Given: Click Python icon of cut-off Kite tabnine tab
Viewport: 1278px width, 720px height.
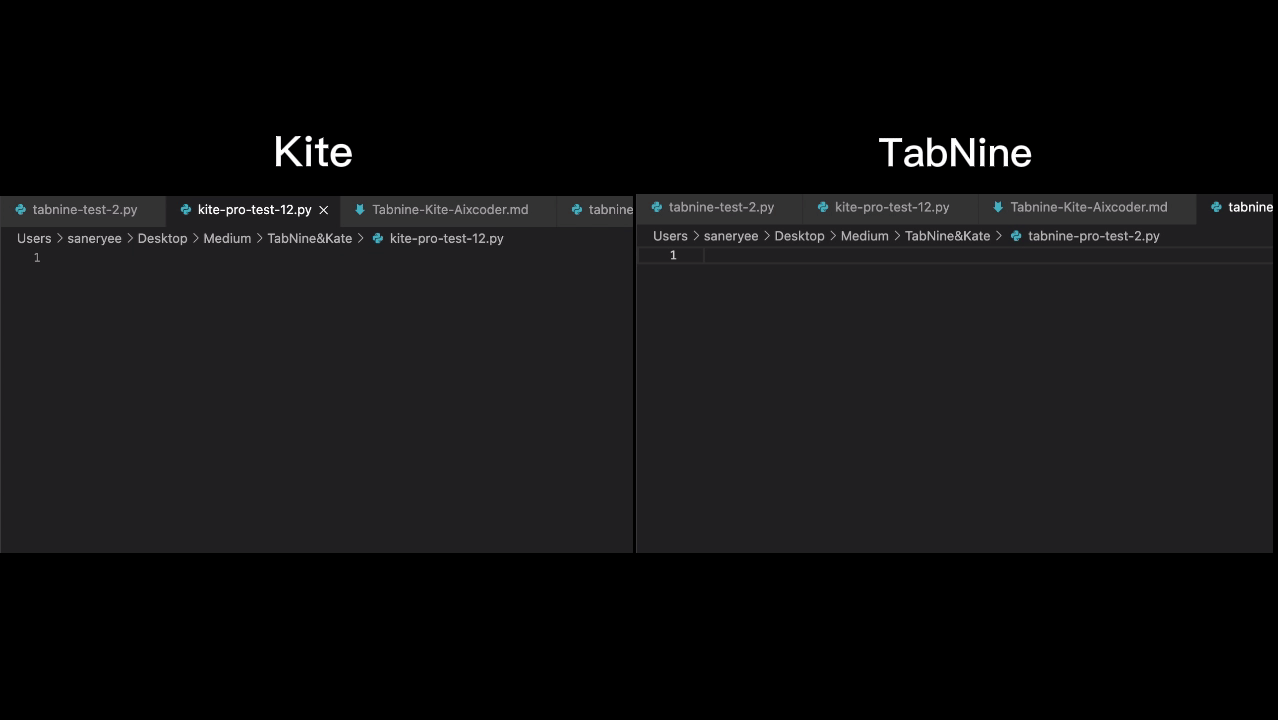Looking at the screenshot, I should pos(576,210).
